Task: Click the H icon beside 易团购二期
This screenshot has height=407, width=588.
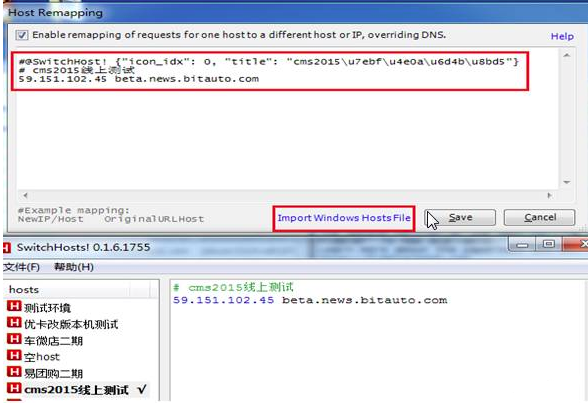Action: point(14,372)
